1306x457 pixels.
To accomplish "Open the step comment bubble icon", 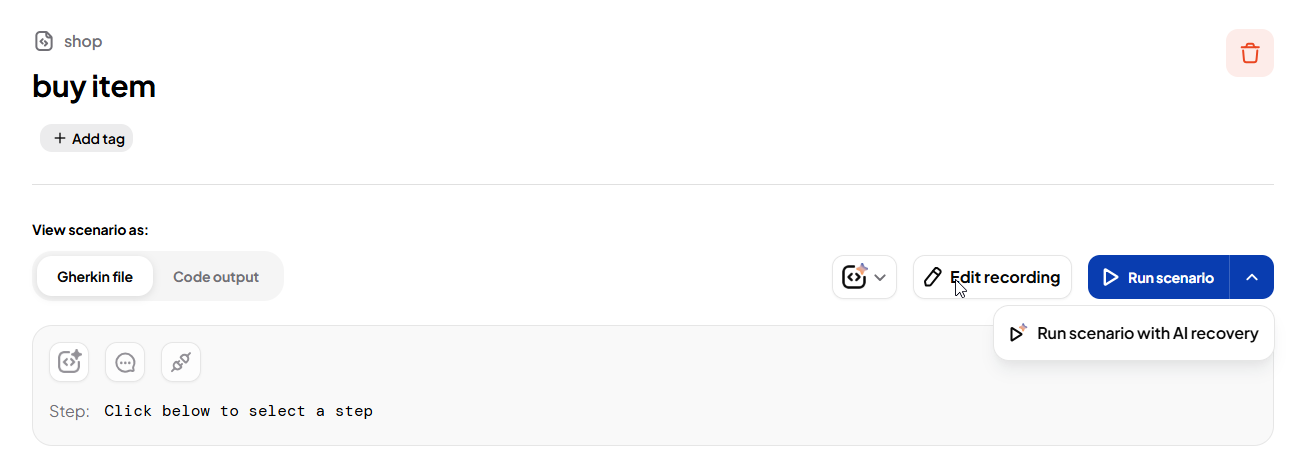I will point(125,362).
